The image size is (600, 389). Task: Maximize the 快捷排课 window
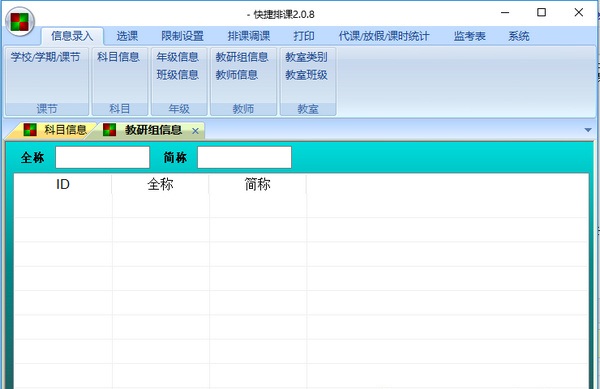tap(541, 13)
